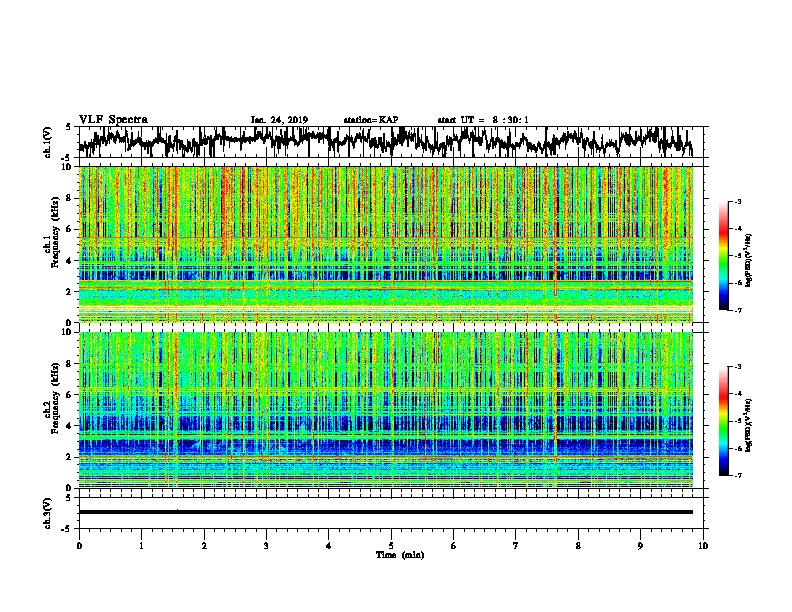Click the "2" kHz tick of ch.1 frequency axis
The image size is (792, 612).
(71, 291)
